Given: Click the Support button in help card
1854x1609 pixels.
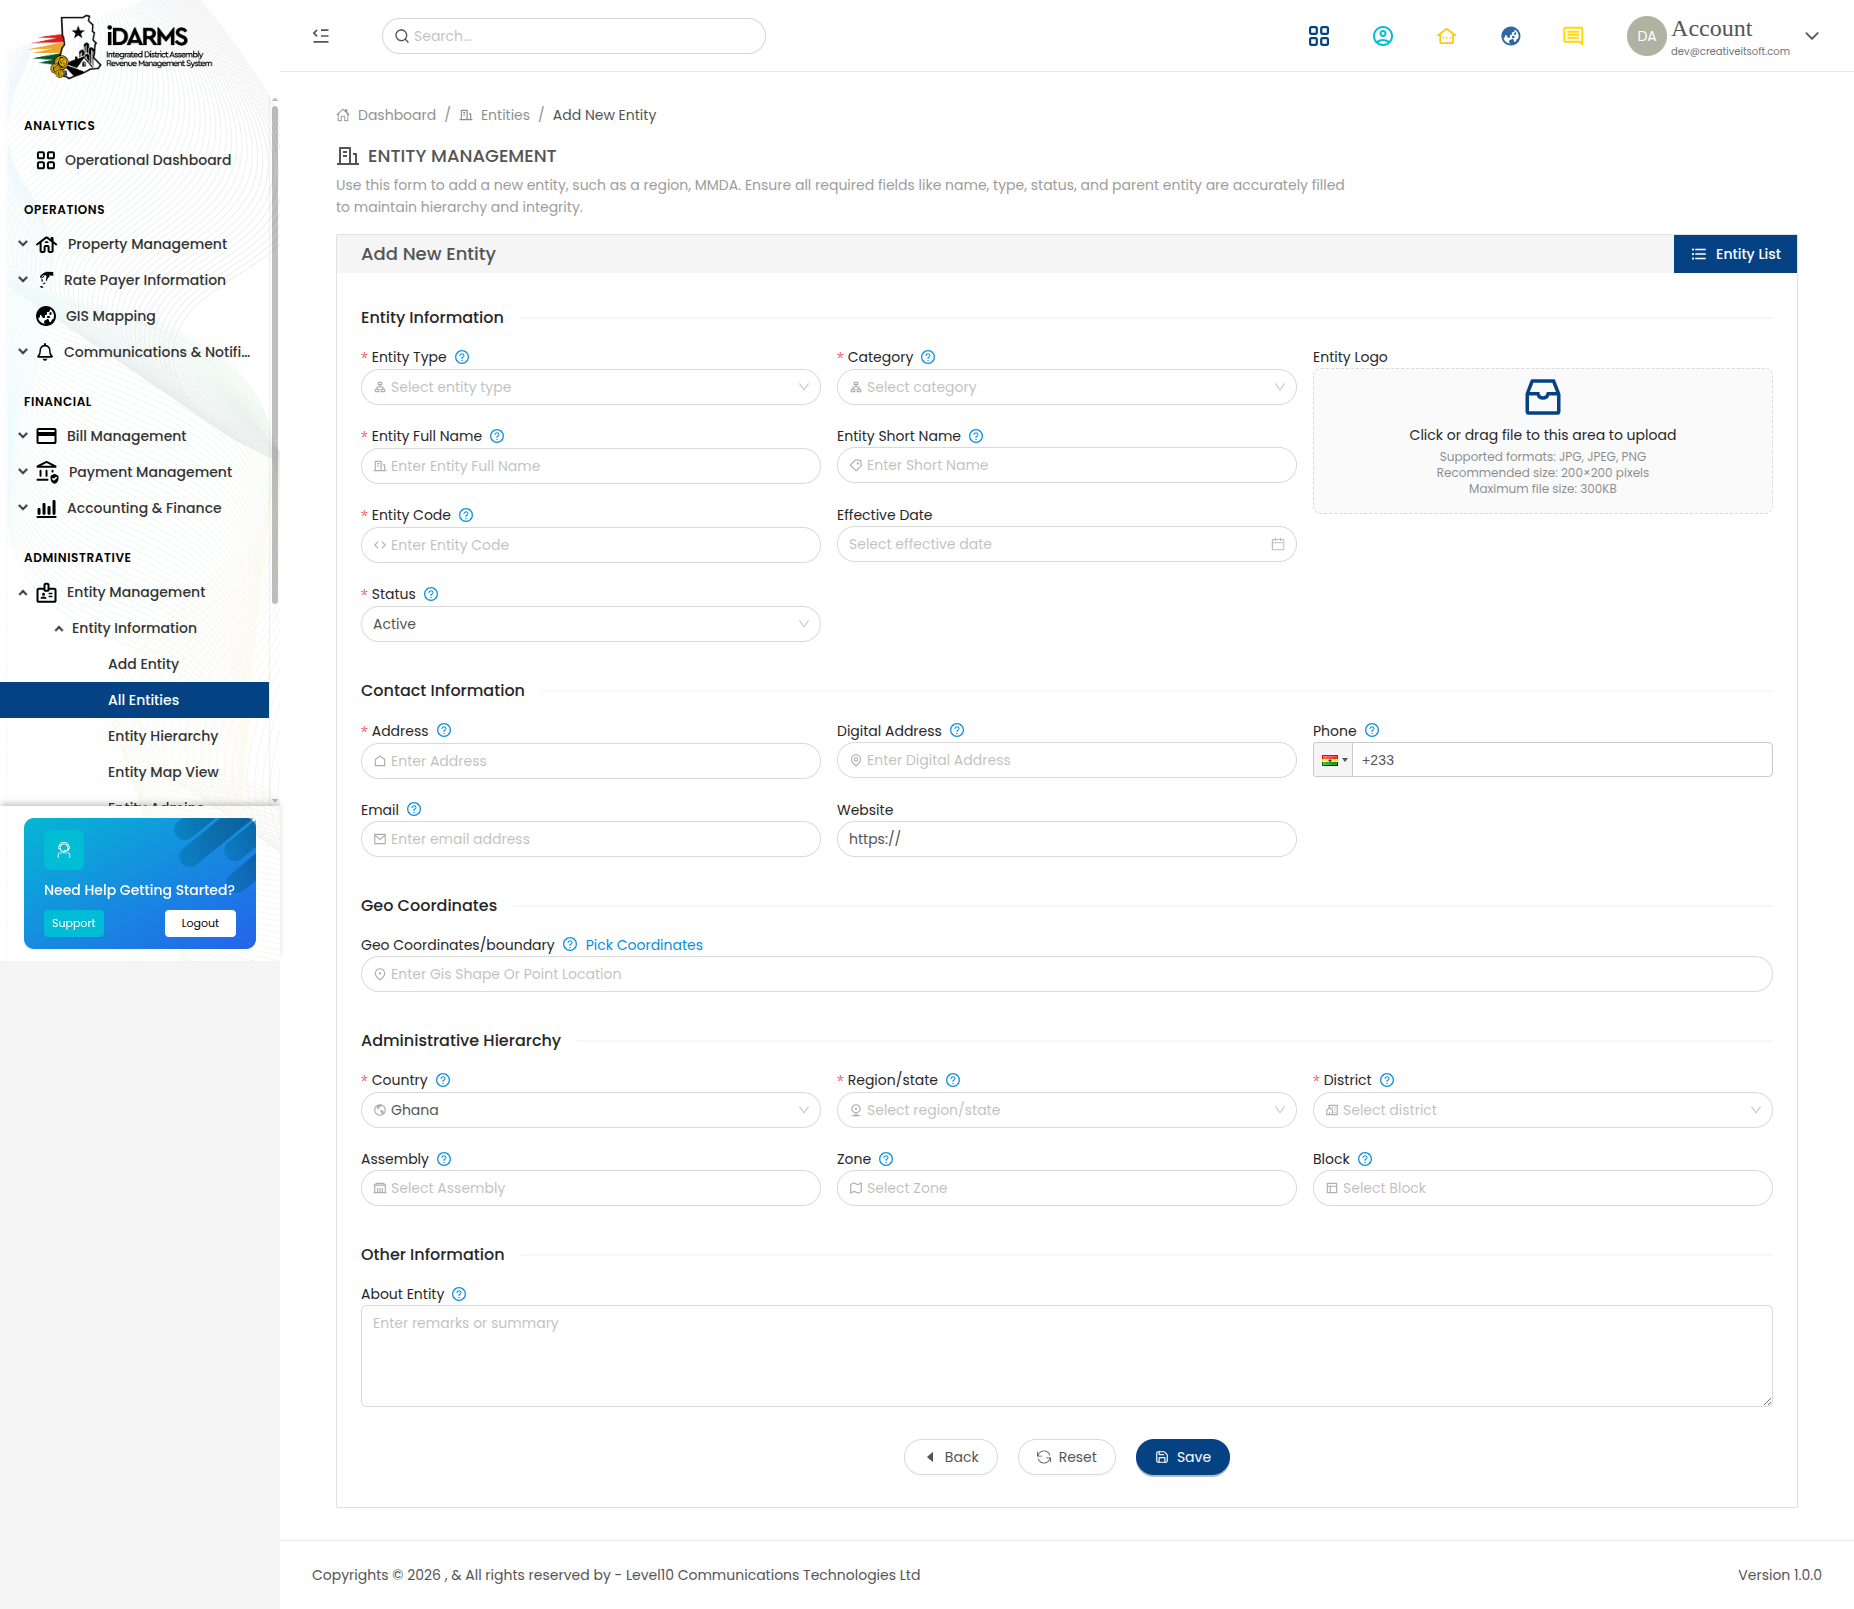Looking at the screenshot, I should [x=73, y=923].
